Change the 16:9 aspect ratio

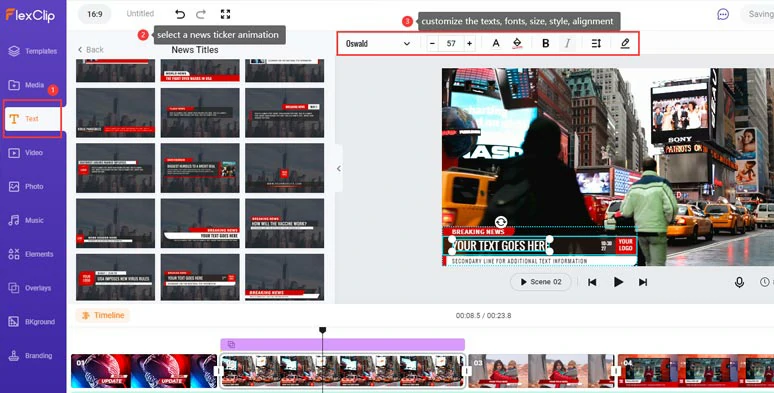click(x=95, y=14)
